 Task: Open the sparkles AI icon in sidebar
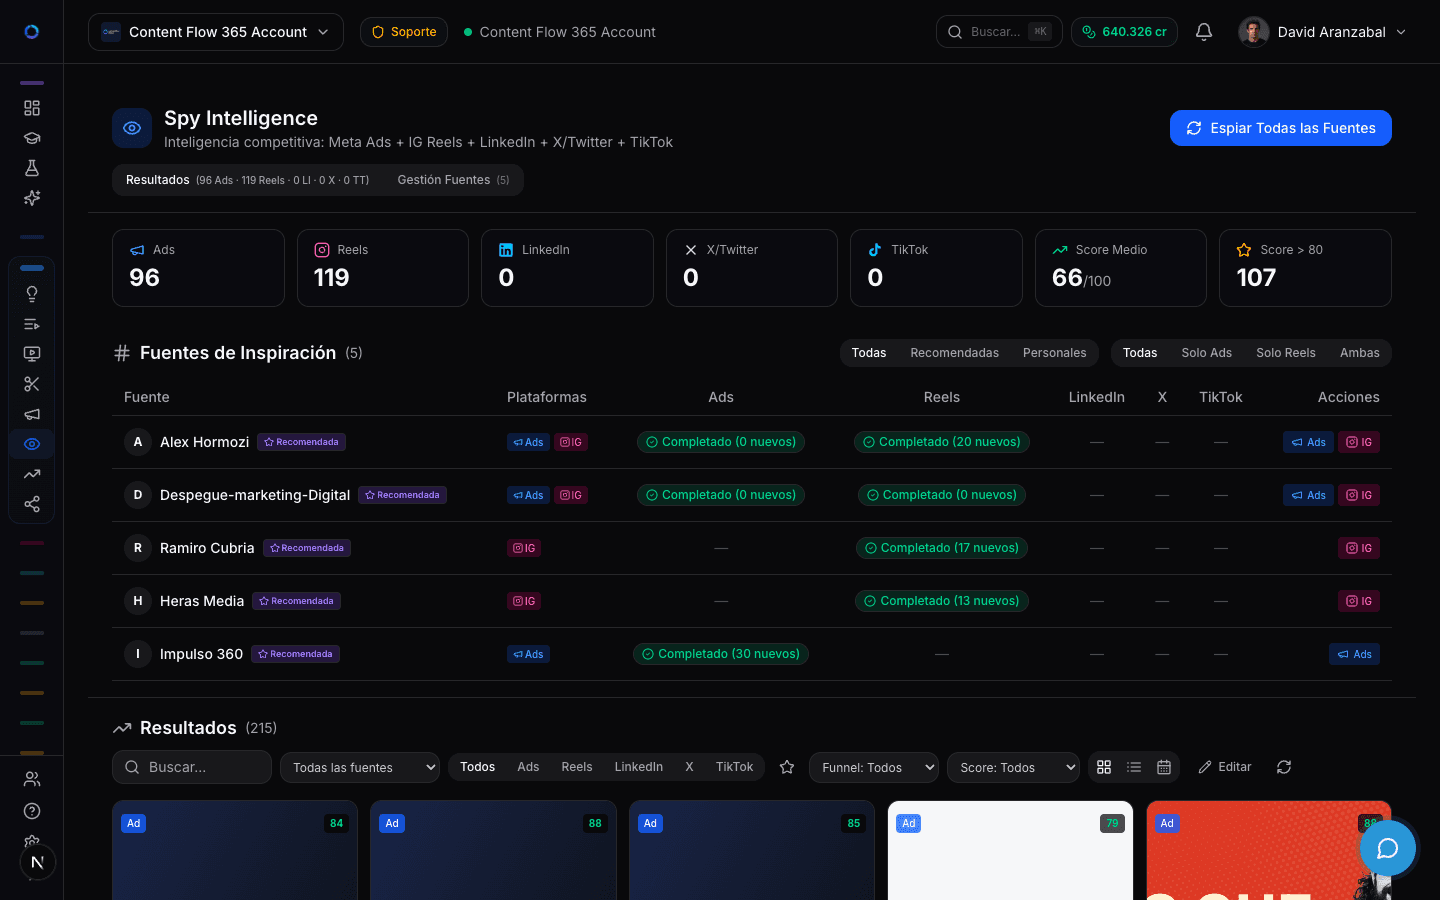point(32,198)
